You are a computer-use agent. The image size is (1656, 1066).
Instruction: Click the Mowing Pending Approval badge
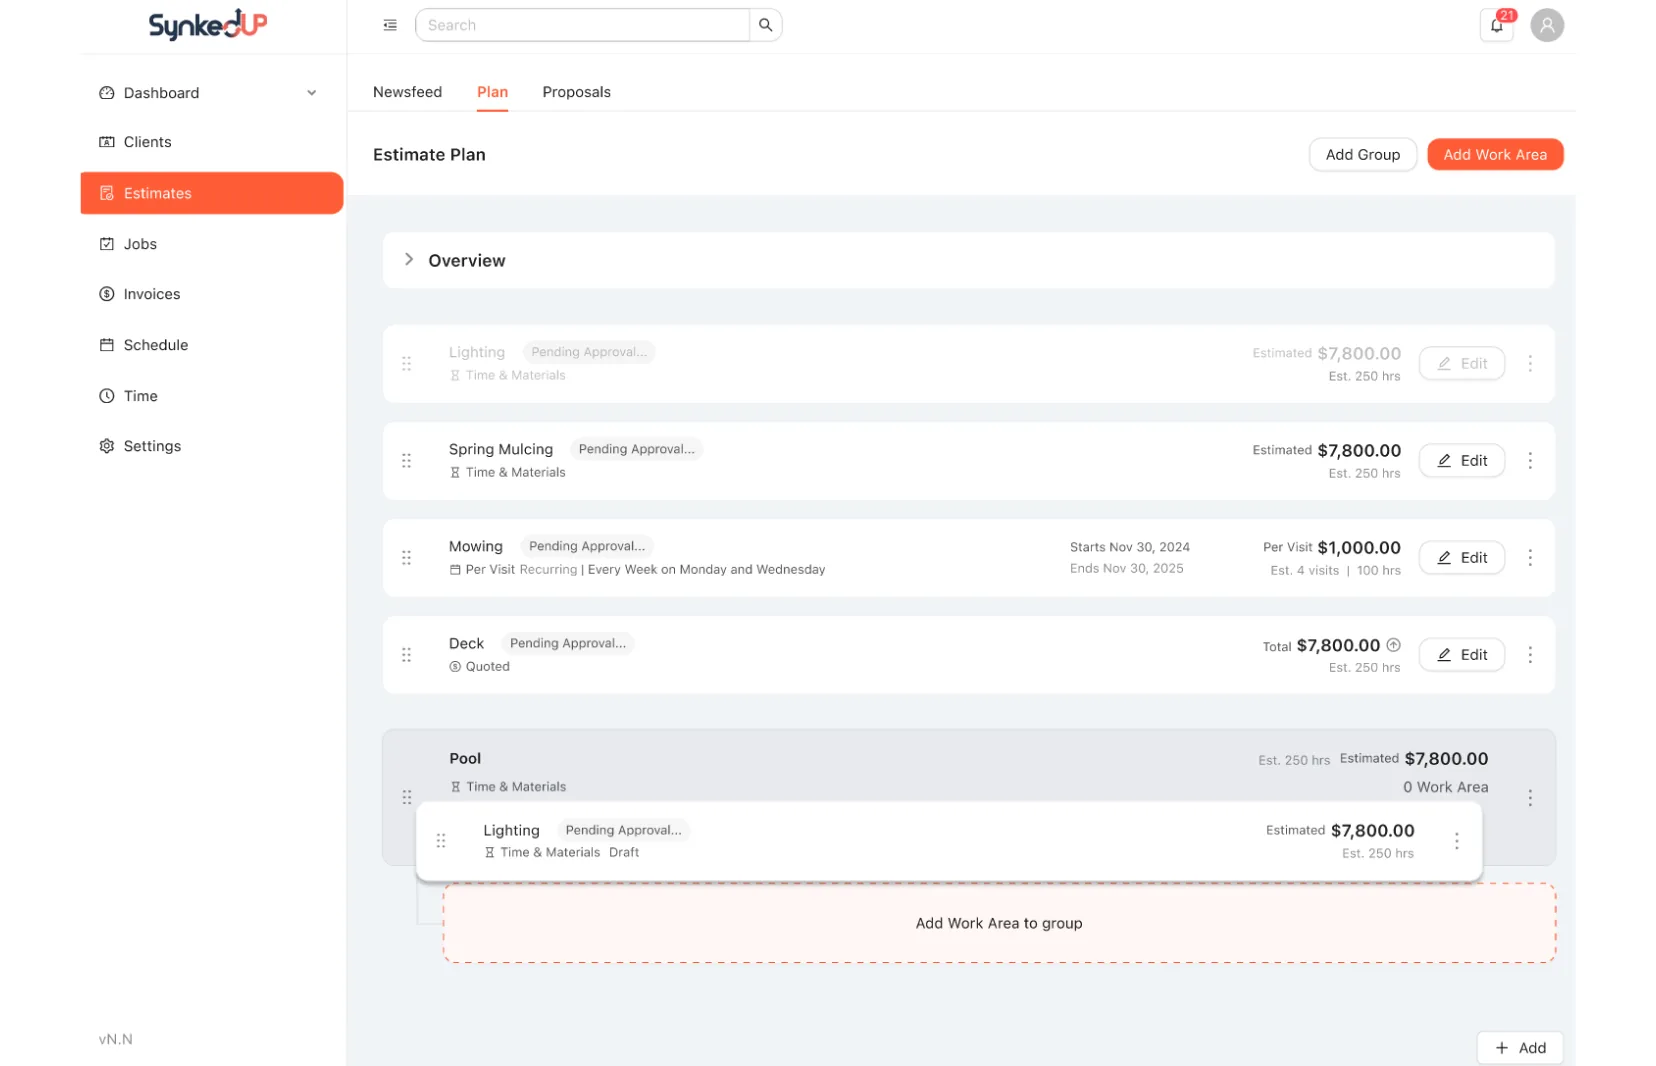587,546
